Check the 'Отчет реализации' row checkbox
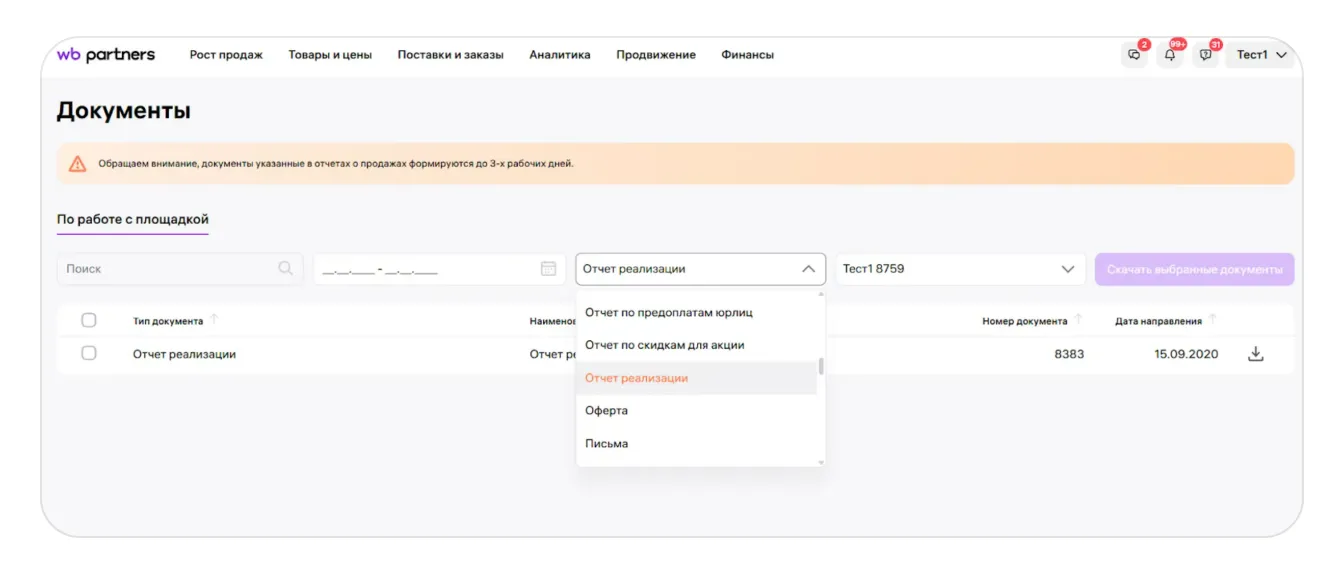 pos(89,354)
